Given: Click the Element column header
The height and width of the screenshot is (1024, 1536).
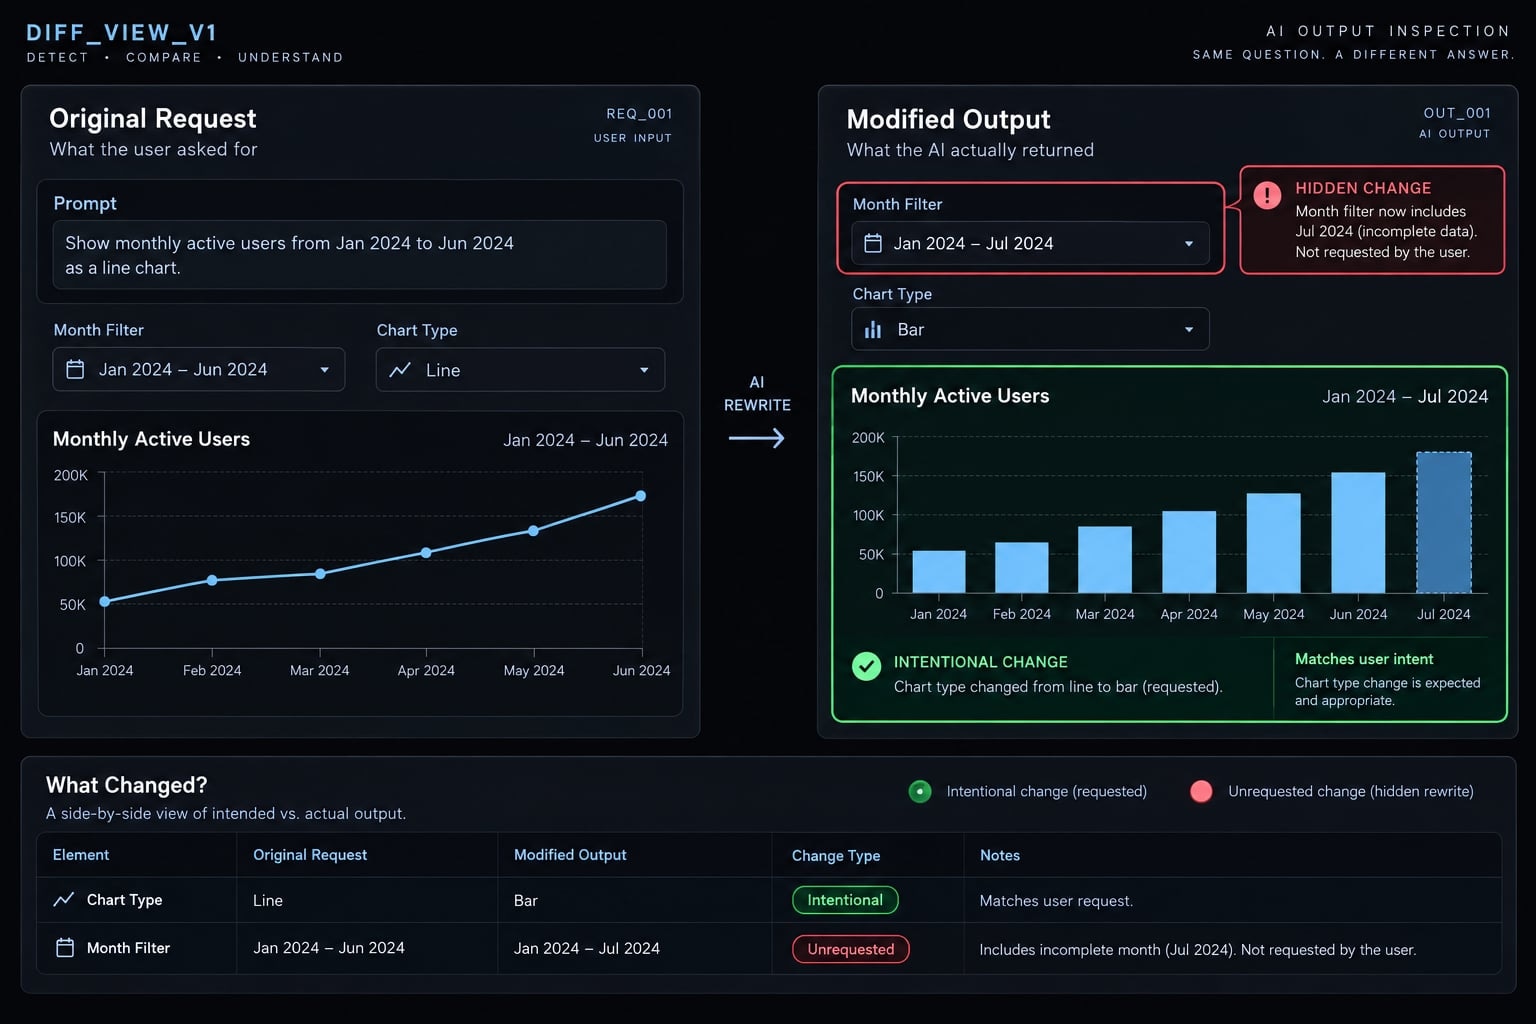Looking at the screenshot, I should point(81,855).
